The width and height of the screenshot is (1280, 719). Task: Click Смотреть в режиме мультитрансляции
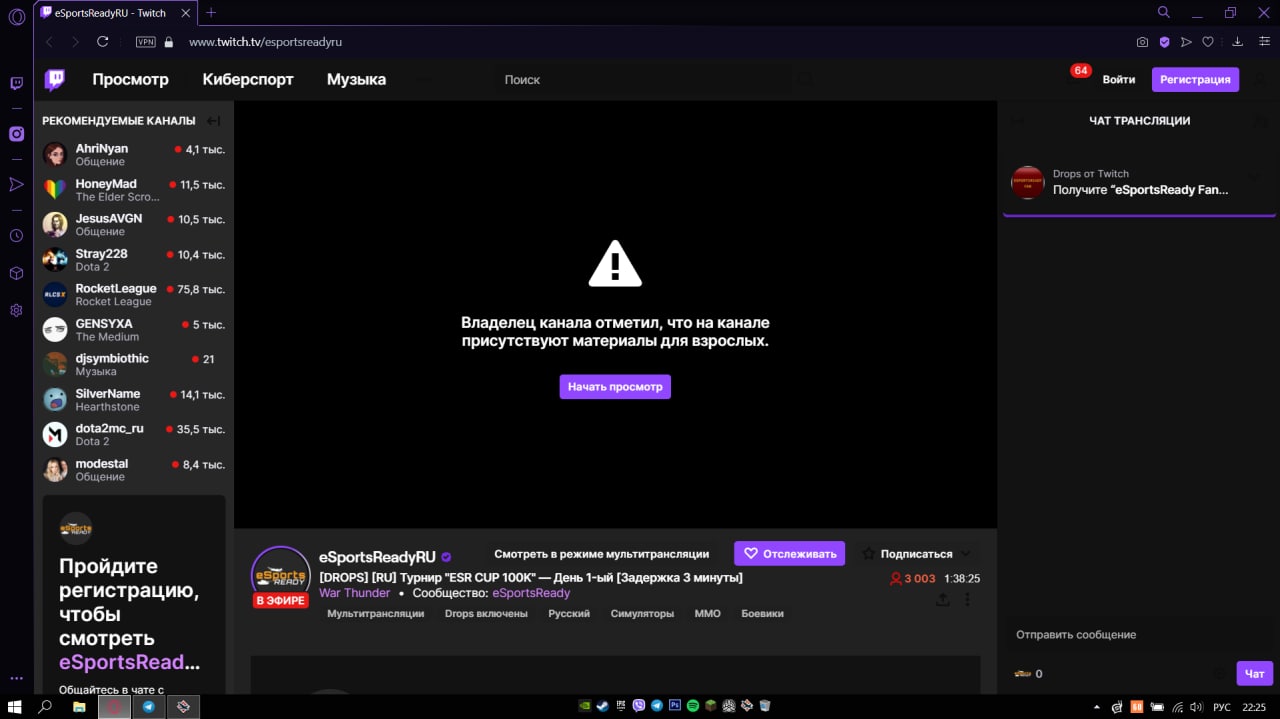(x=602, y=554)
